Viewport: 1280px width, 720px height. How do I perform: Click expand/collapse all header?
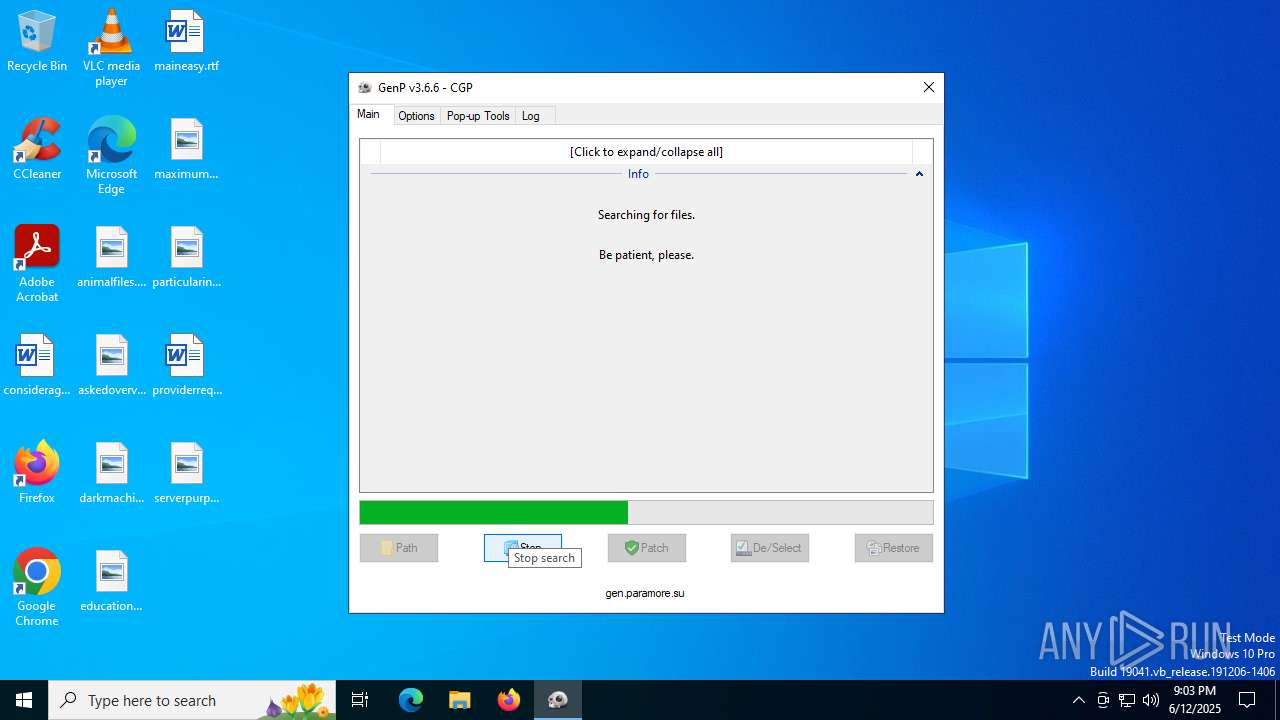[646, 152]
